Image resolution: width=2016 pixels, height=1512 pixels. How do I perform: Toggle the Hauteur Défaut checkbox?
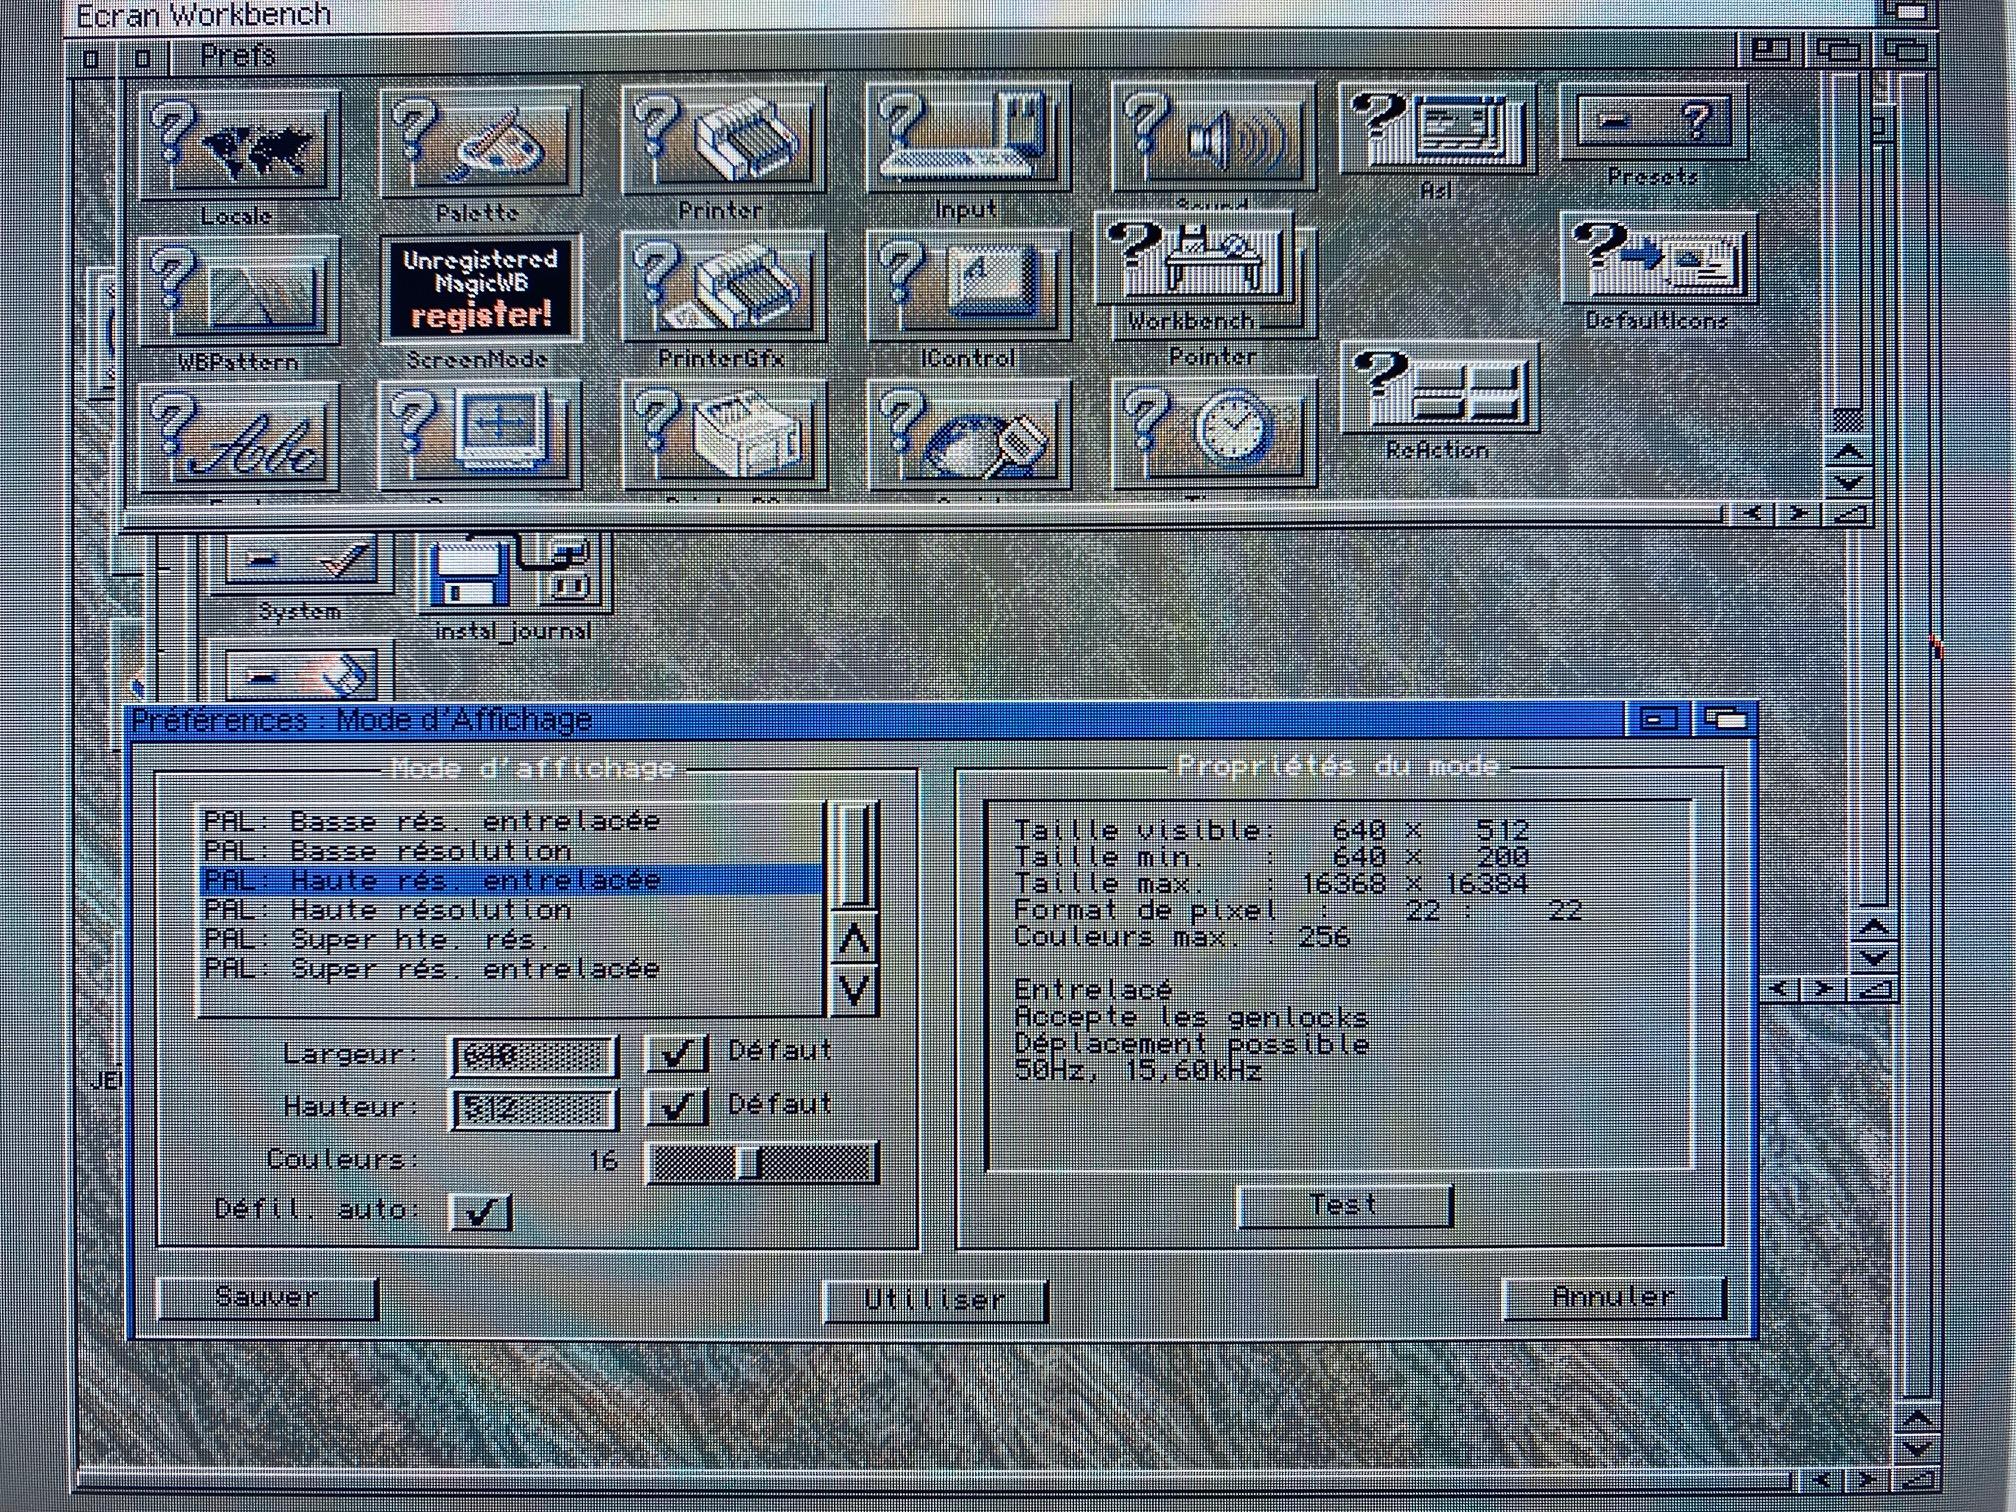(x=676, y=1107)
